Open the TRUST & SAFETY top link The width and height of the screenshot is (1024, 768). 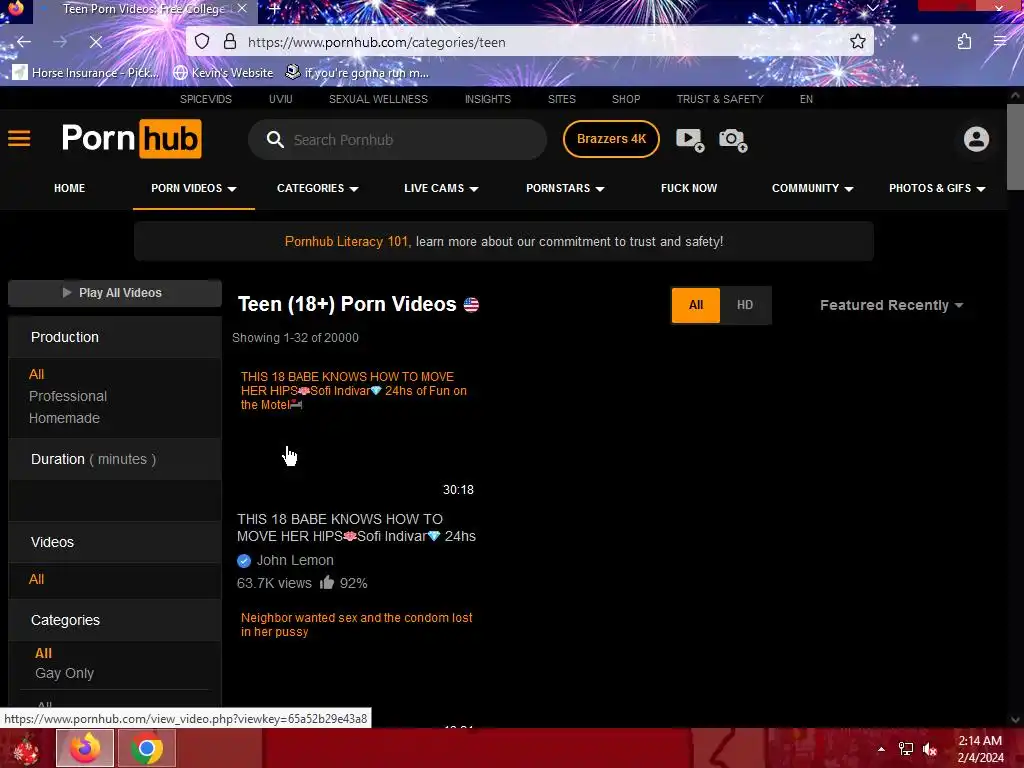tap(720, 99)
